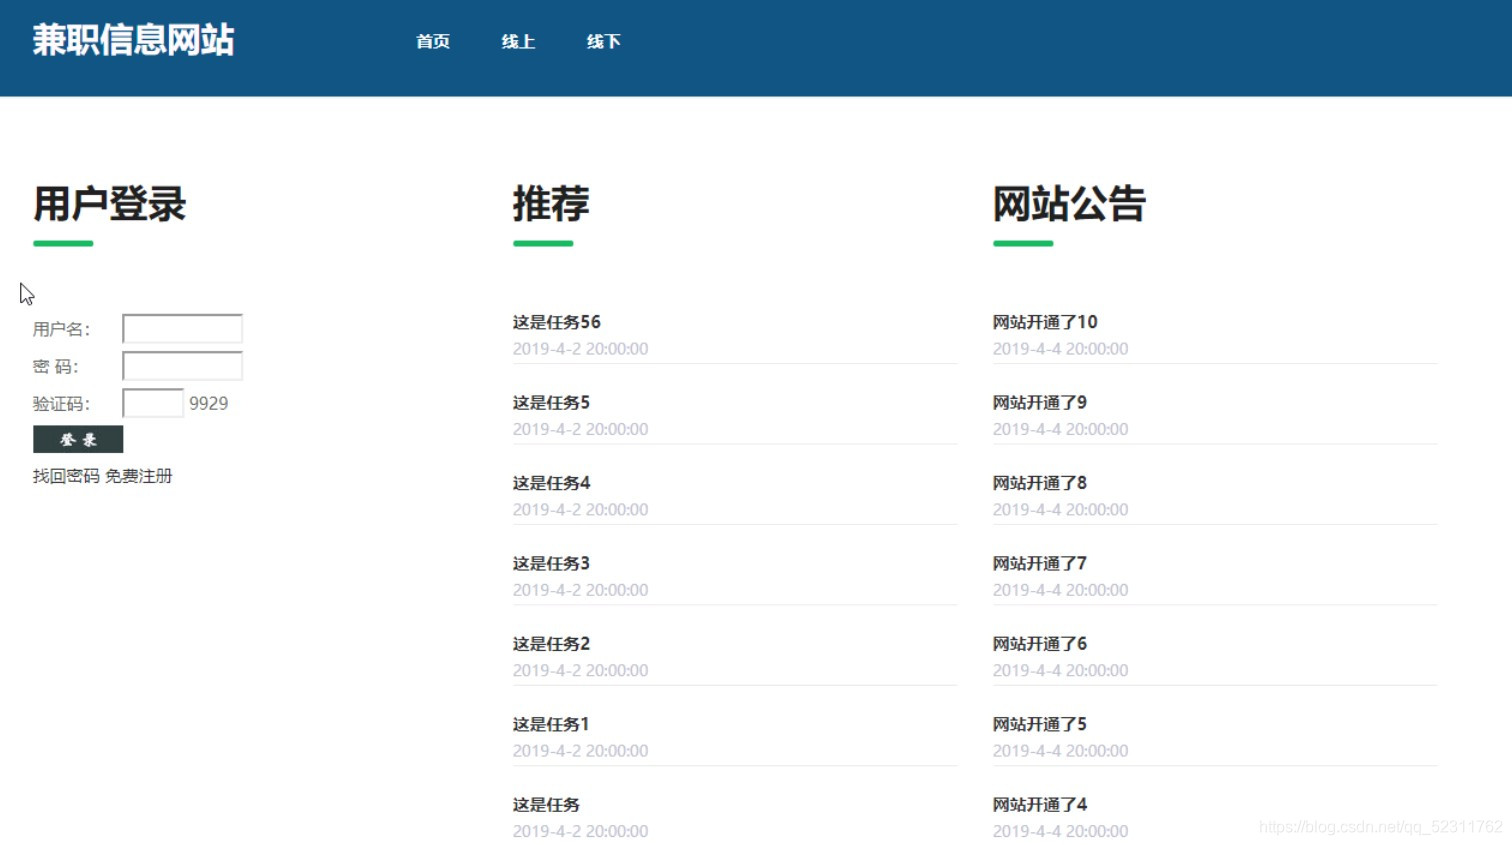Click the captcha code 9929

(207, 402)
